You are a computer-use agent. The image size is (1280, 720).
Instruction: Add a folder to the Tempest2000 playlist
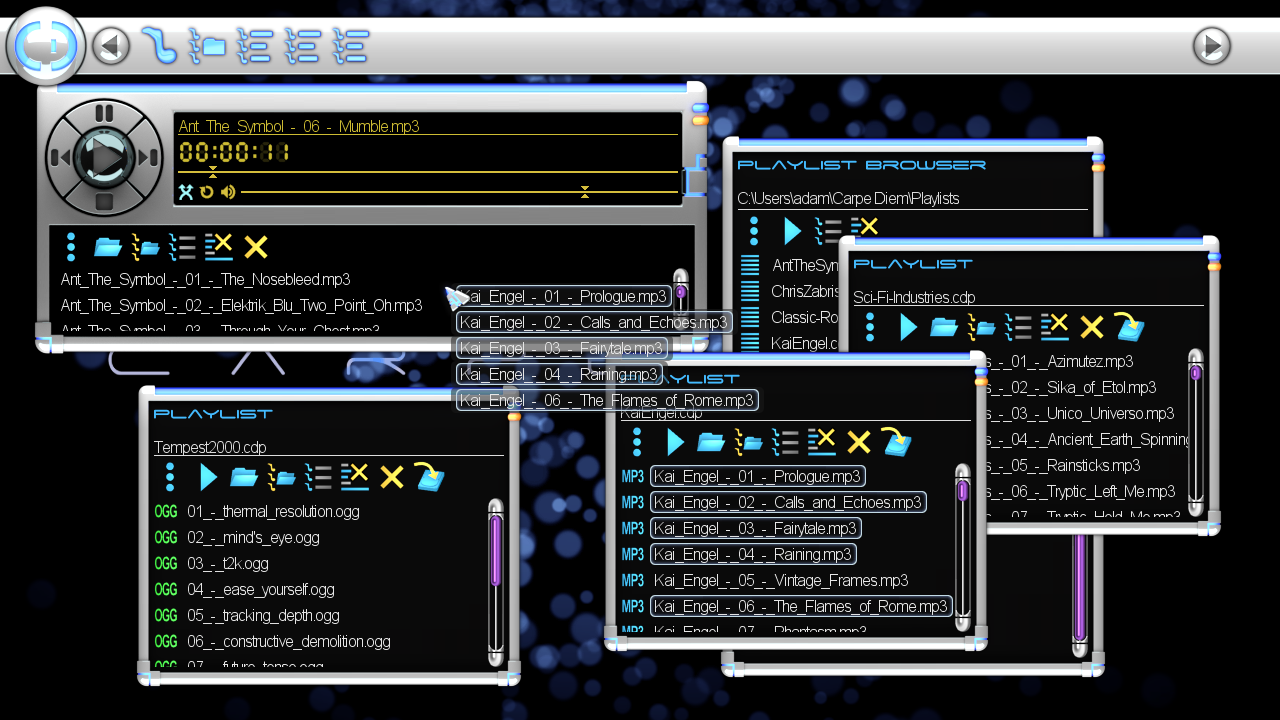click(x=282, y=477)
